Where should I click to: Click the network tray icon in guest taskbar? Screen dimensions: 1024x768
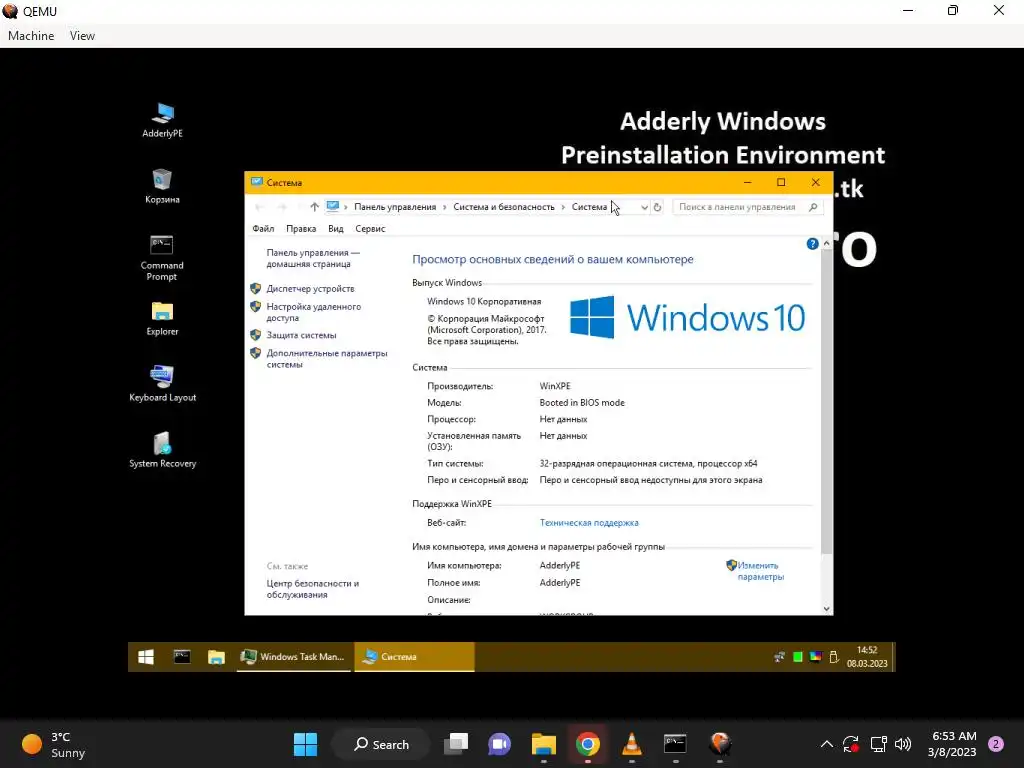779,657
